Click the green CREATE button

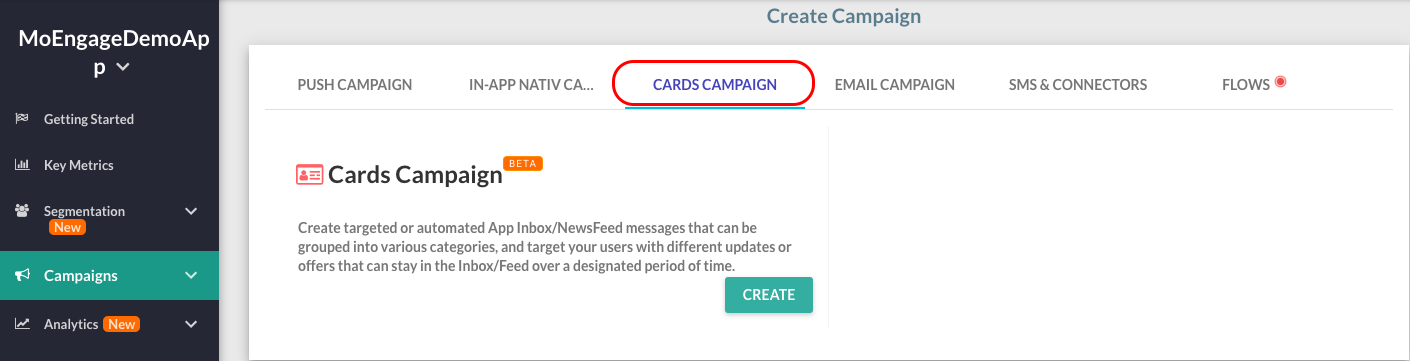769,295
